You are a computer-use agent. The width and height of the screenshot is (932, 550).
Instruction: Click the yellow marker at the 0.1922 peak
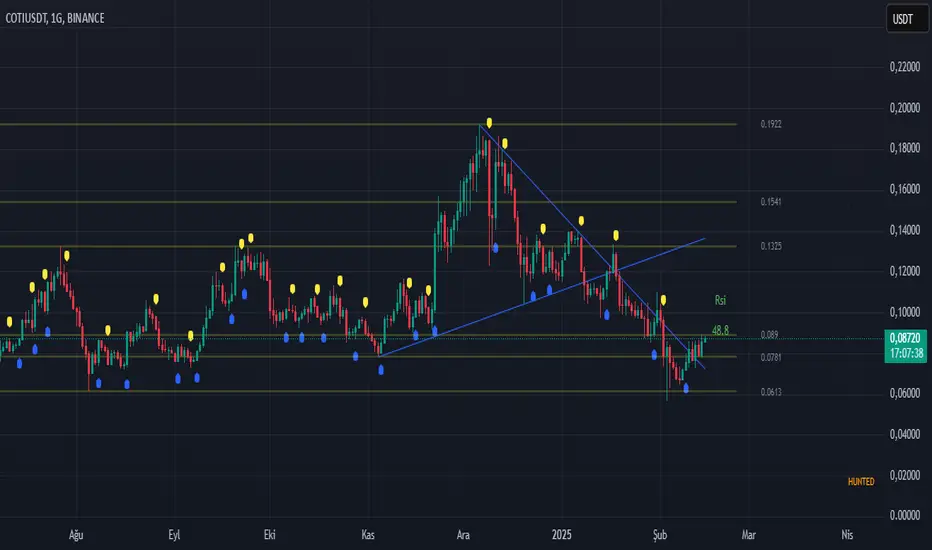click(x=489, y=123)
